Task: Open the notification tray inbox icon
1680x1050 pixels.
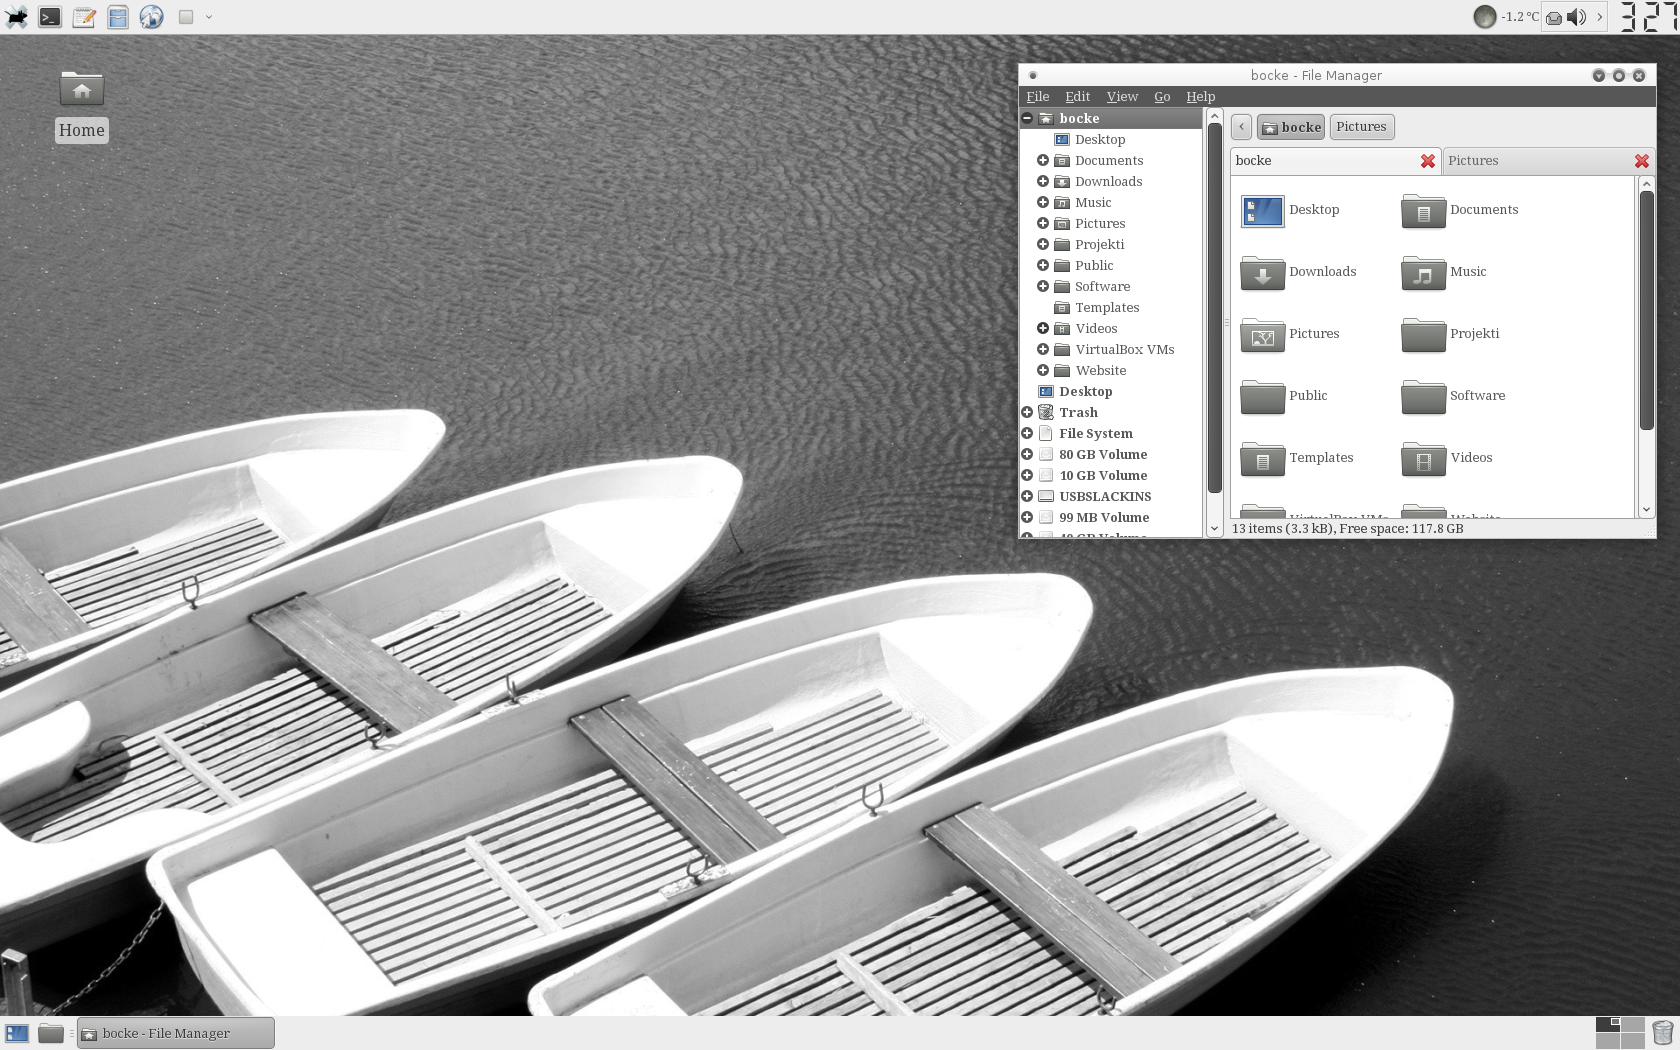Action: click(x=1554, y=18)
